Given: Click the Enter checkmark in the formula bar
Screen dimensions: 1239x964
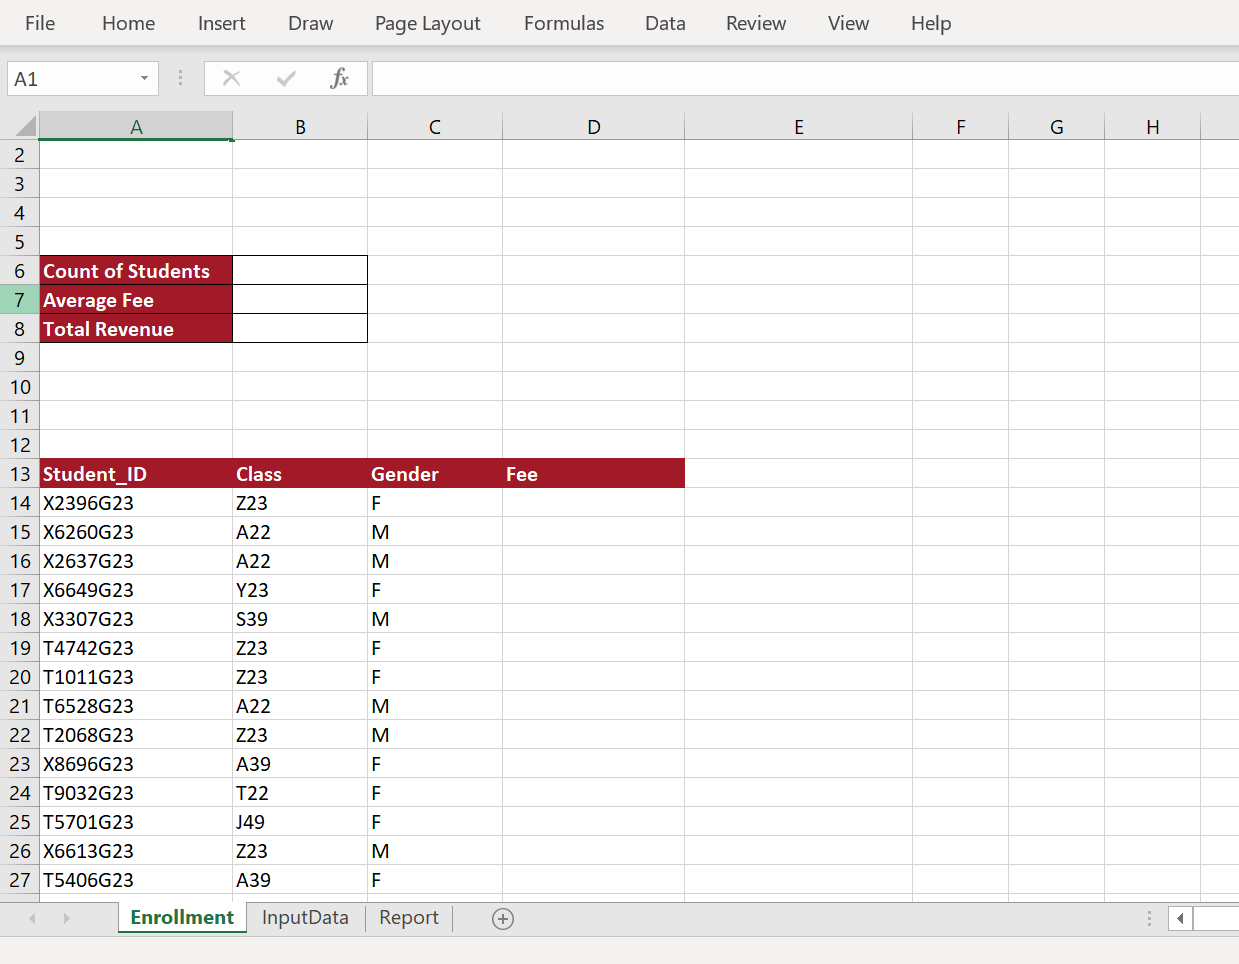Looking at the screenshot, I should [x=286, y=78].
